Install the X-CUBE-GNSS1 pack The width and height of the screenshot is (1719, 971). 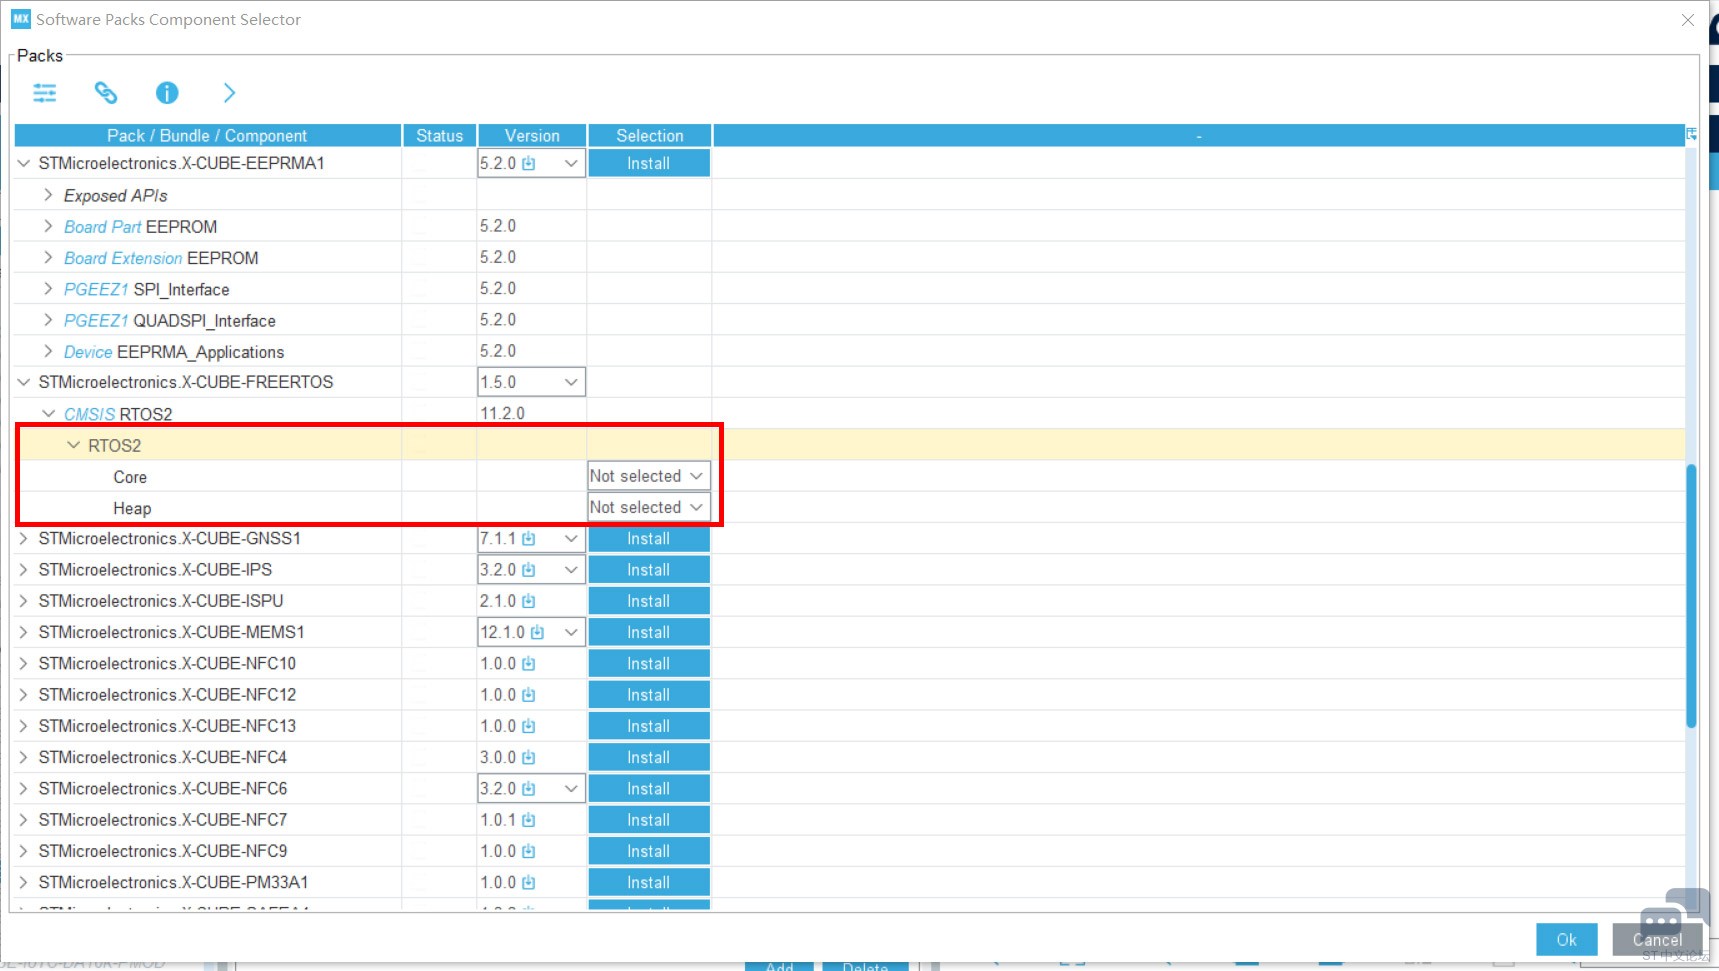(649, 539)
